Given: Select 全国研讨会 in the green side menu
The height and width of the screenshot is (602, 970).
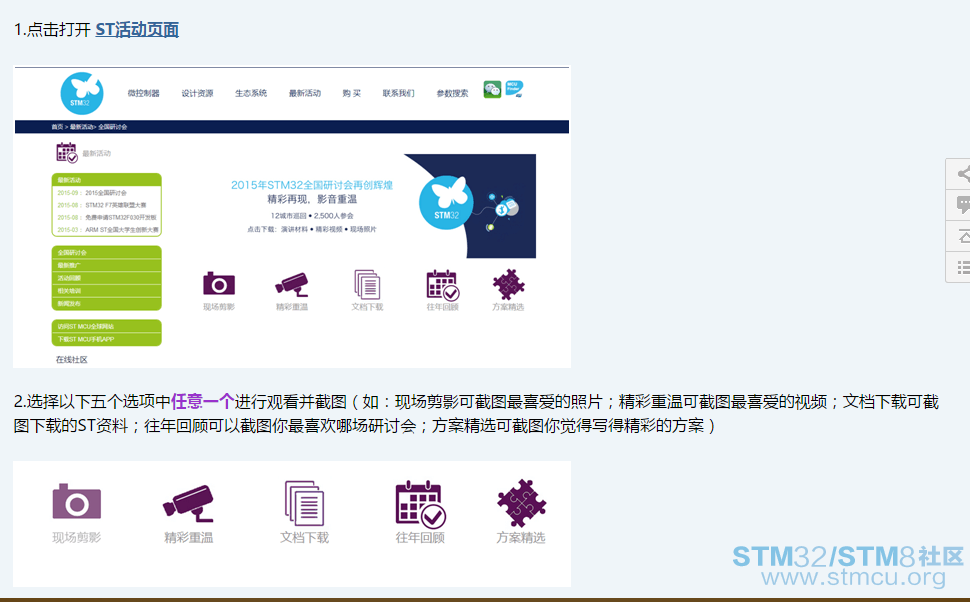Looking at the screenshot, I should coord(106,252).
